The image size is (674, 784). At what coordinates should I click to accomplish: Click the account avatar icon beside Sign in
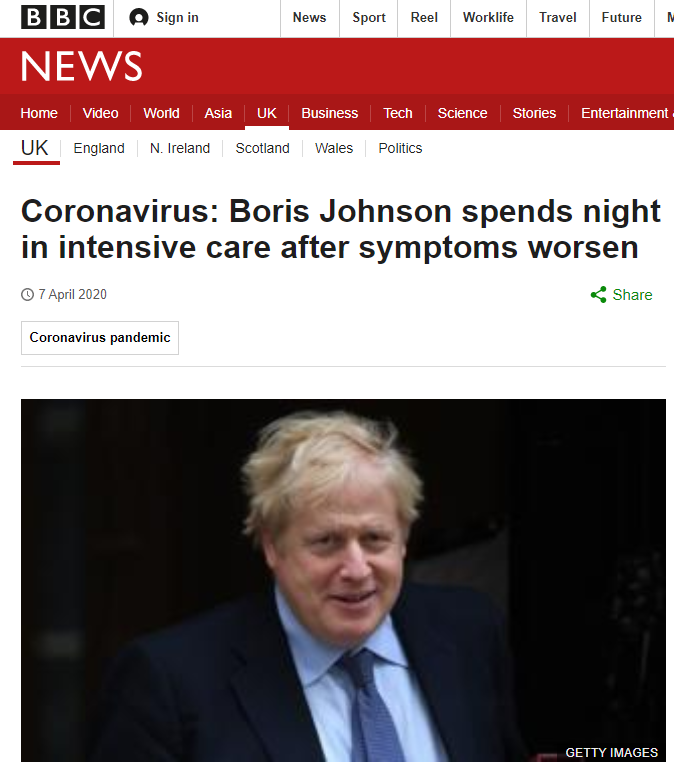pyautogui.click(x=138, y=18)
